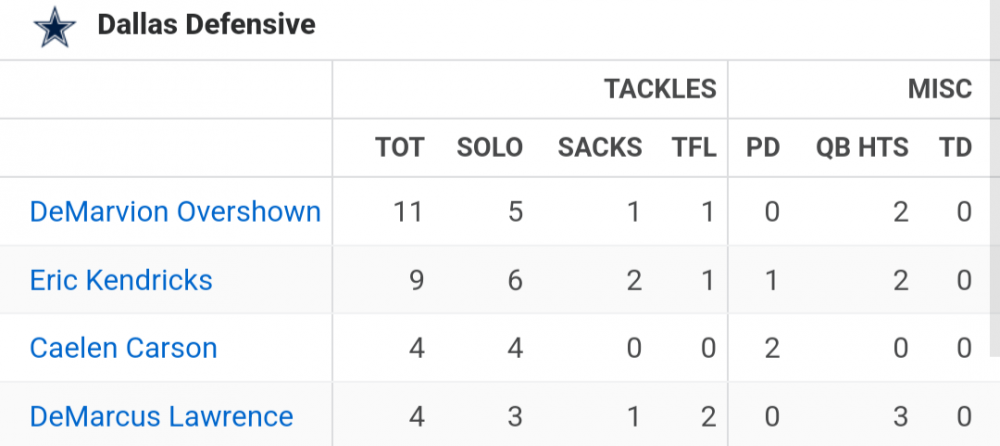Screen dimensions: 1000x446
Task: Click the Dallas Cowboys star logo
Action: [x=52, y=27]
